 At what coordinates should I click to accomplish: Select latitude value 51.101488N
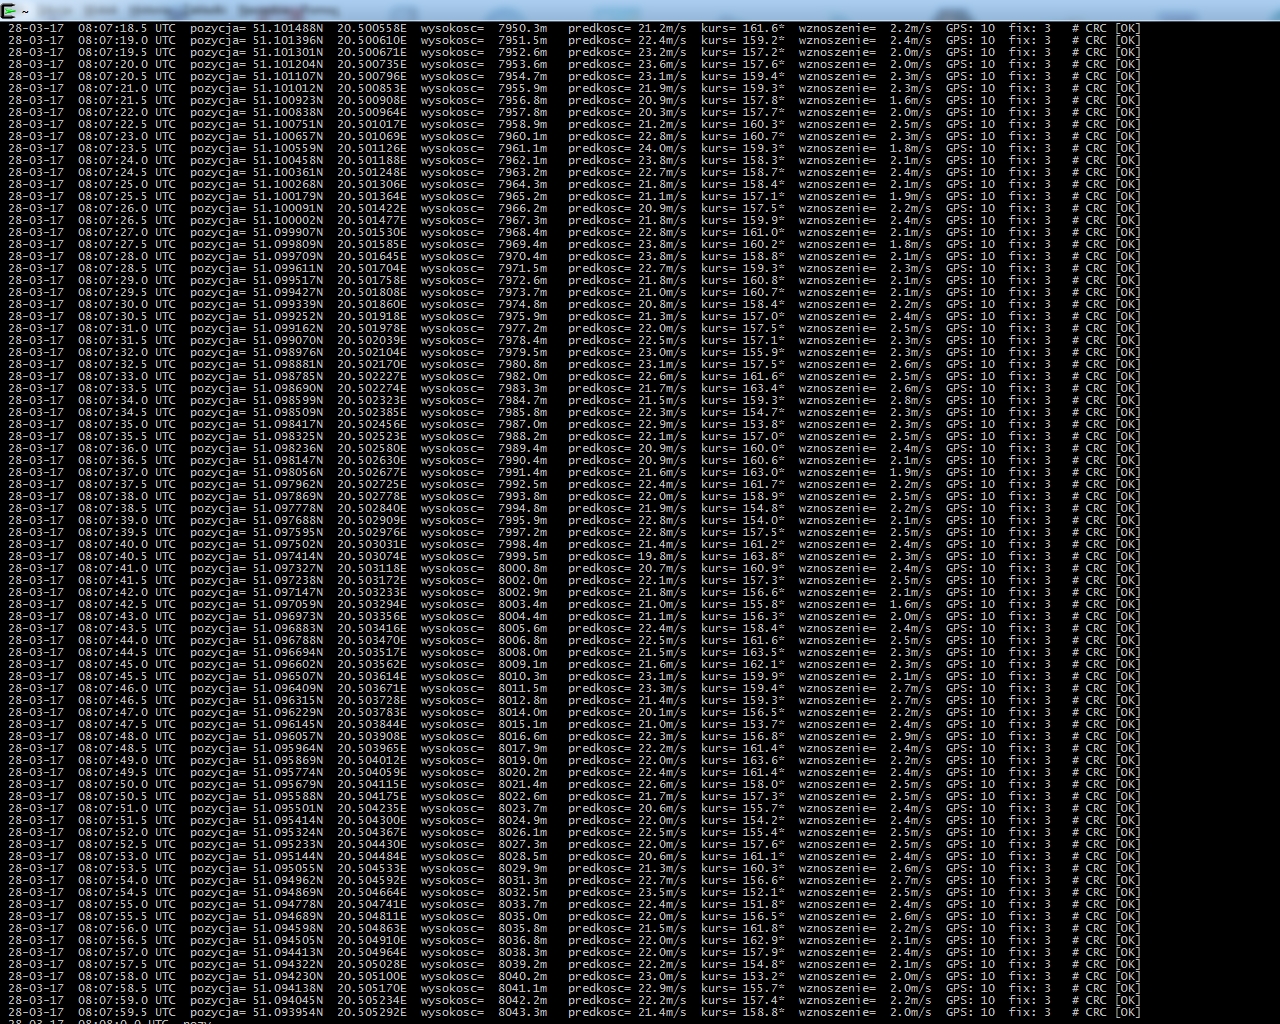[x=288, y=28]
